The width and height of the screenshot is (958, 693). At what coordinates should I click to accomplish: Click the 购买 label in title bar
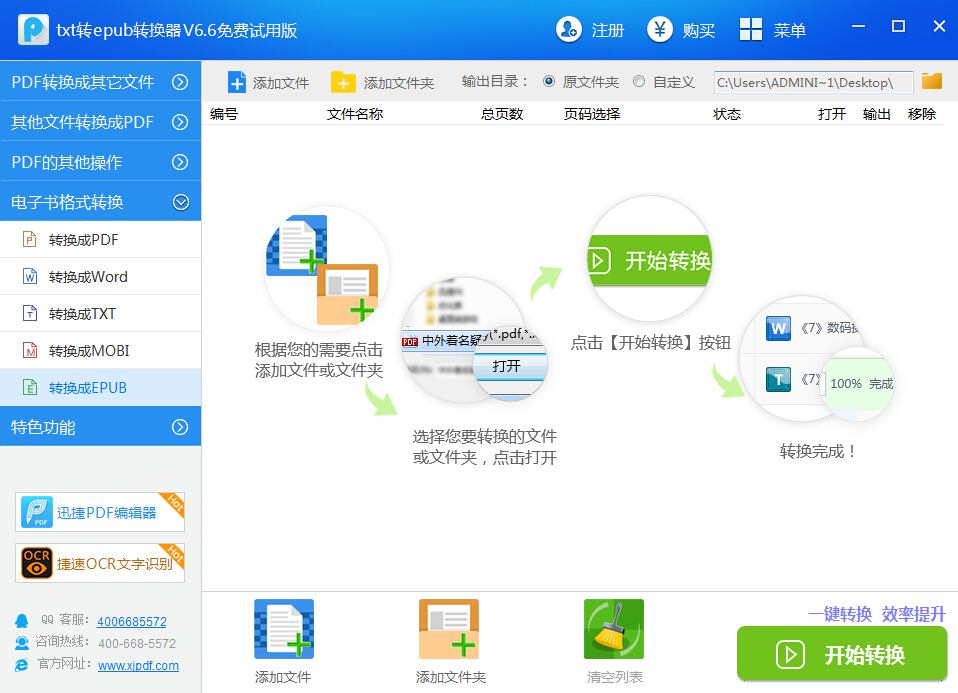698,30
